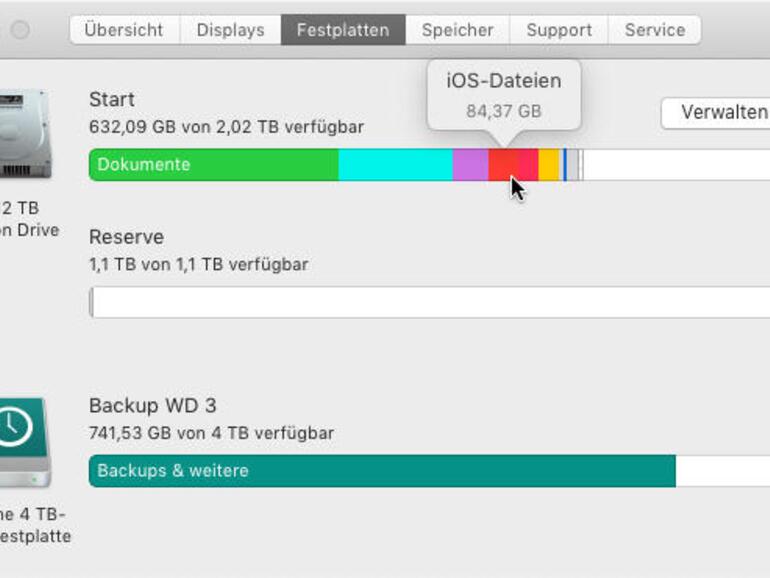Screen dimensions: 770x578
Task: Open the Übersicht tab
Action: (124, 30)
